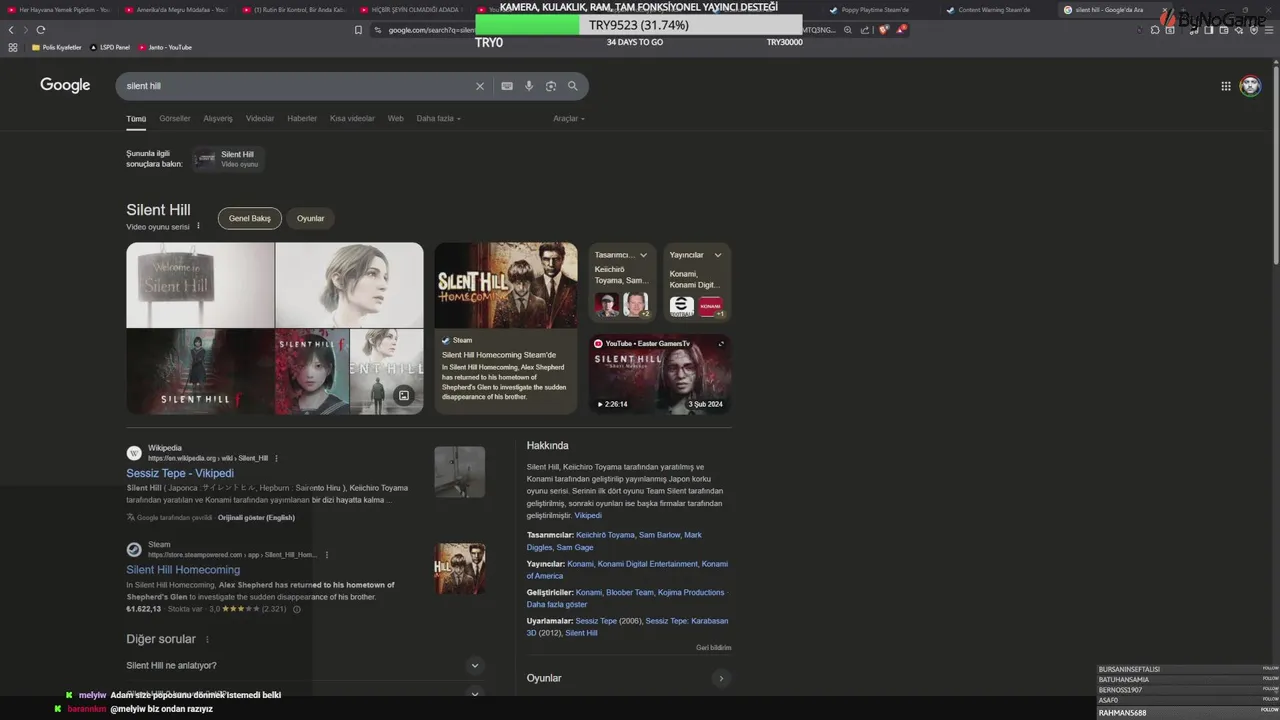Select the Genel Bakış chip
Screen dimensions: 1280x720
point(250,218)
